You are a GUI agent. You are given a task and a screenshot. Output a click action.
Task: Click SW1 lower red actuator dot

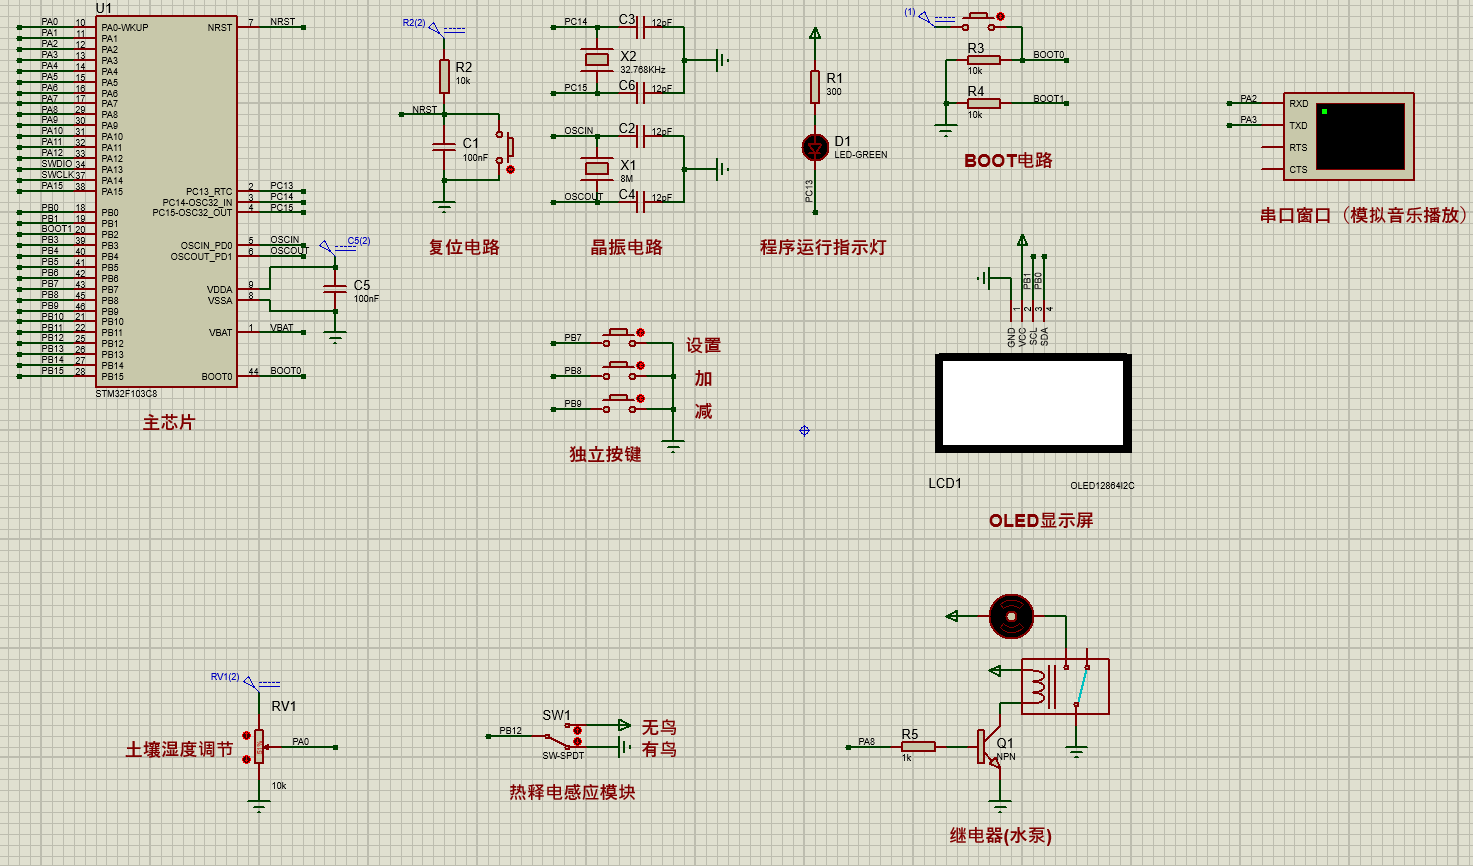pos(578,741)
